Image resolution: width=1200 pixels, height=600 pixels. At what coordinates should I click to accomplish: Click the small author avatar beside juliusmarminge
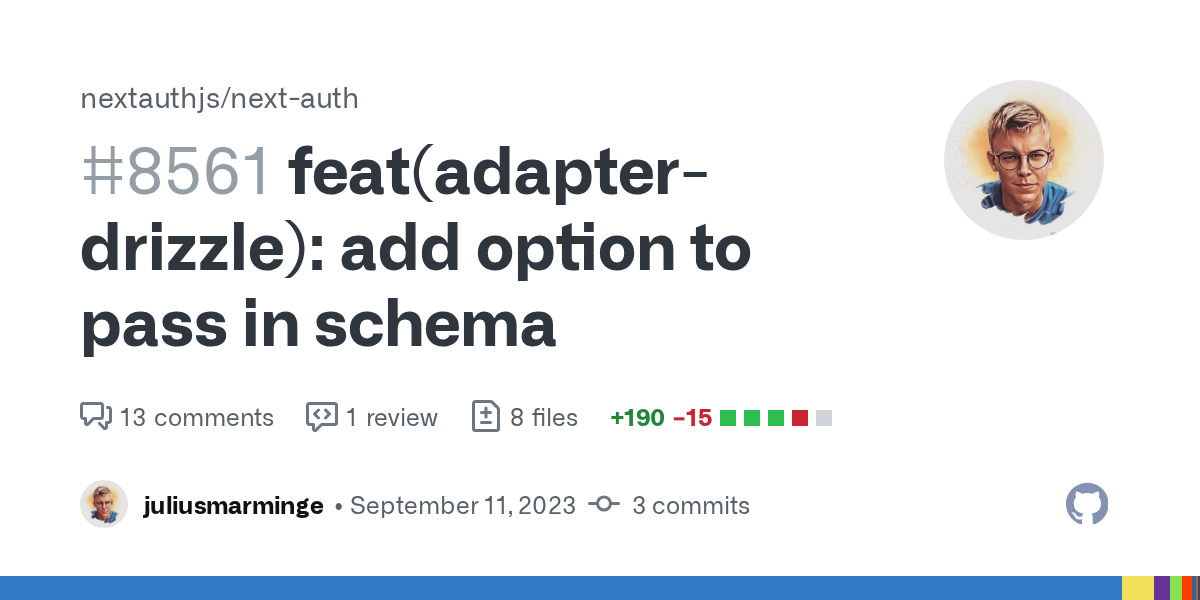pyautogui.click(x=104, y=504)
